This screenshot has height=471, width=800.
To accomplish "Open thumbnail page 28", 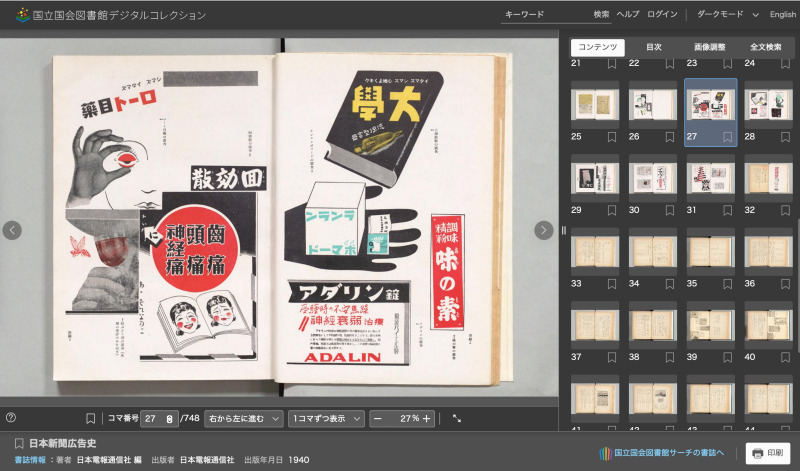I will [x=768, y=104].
